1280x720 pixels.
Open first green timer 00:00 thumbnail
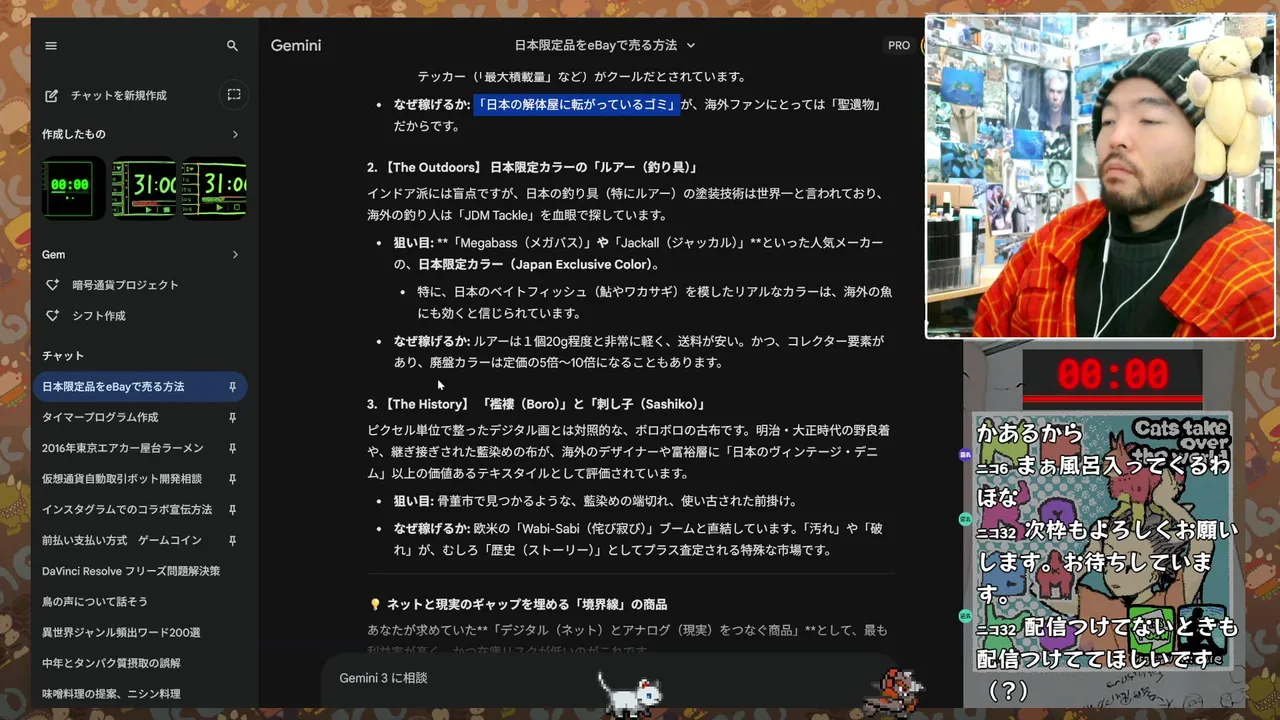pyautogui.click(x=73, y=187)
